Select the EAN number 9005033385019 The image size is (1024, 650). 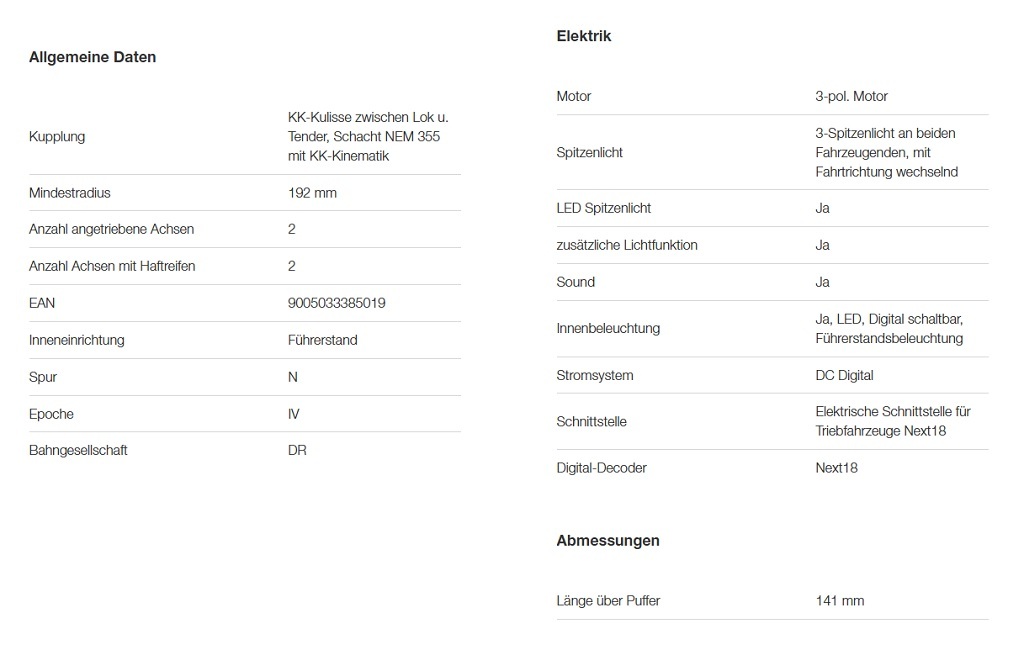[x=336, y=303]
